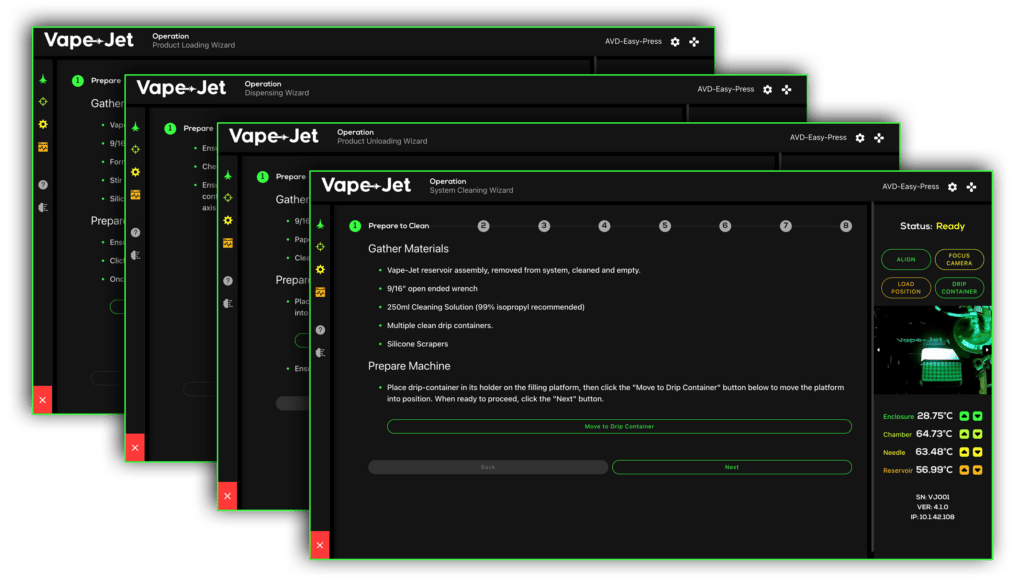Screen dimensions: 1024x588
Task: Raise Chamber temperature with up arrow
Action: click(964, 434)
